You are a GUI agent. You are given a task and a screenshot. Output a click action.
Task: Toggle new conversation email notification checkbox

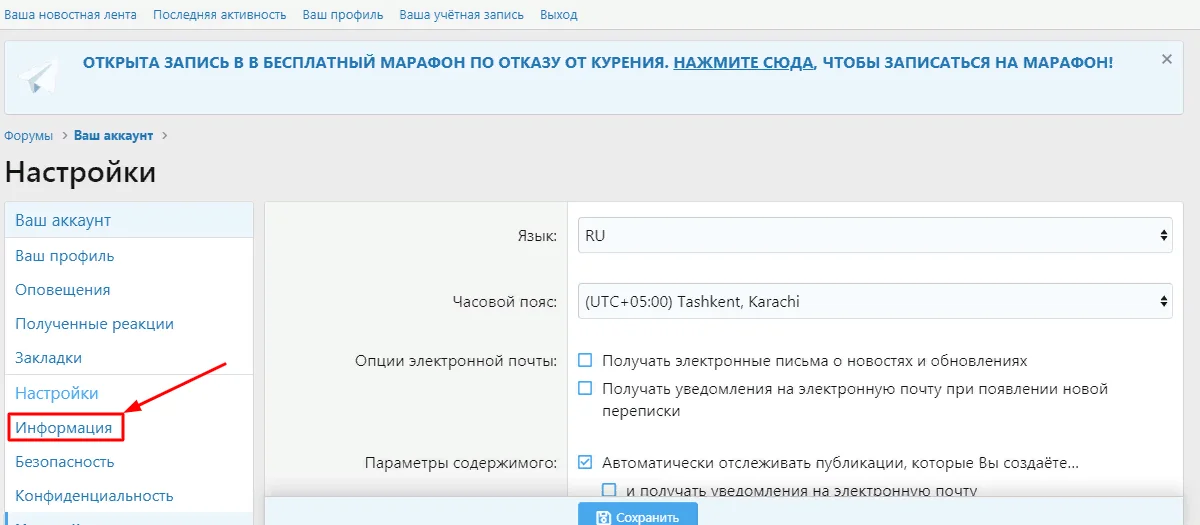586,389
